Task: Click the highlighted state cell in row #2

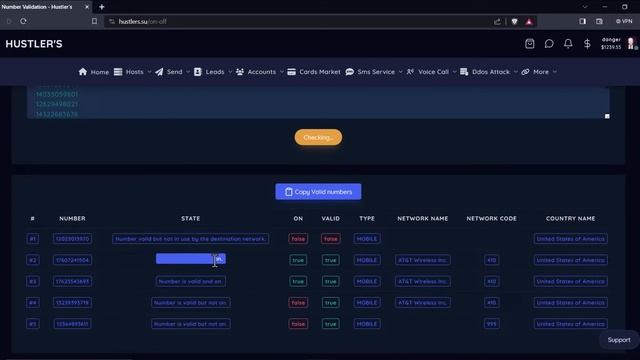Action: pos(191,259)
